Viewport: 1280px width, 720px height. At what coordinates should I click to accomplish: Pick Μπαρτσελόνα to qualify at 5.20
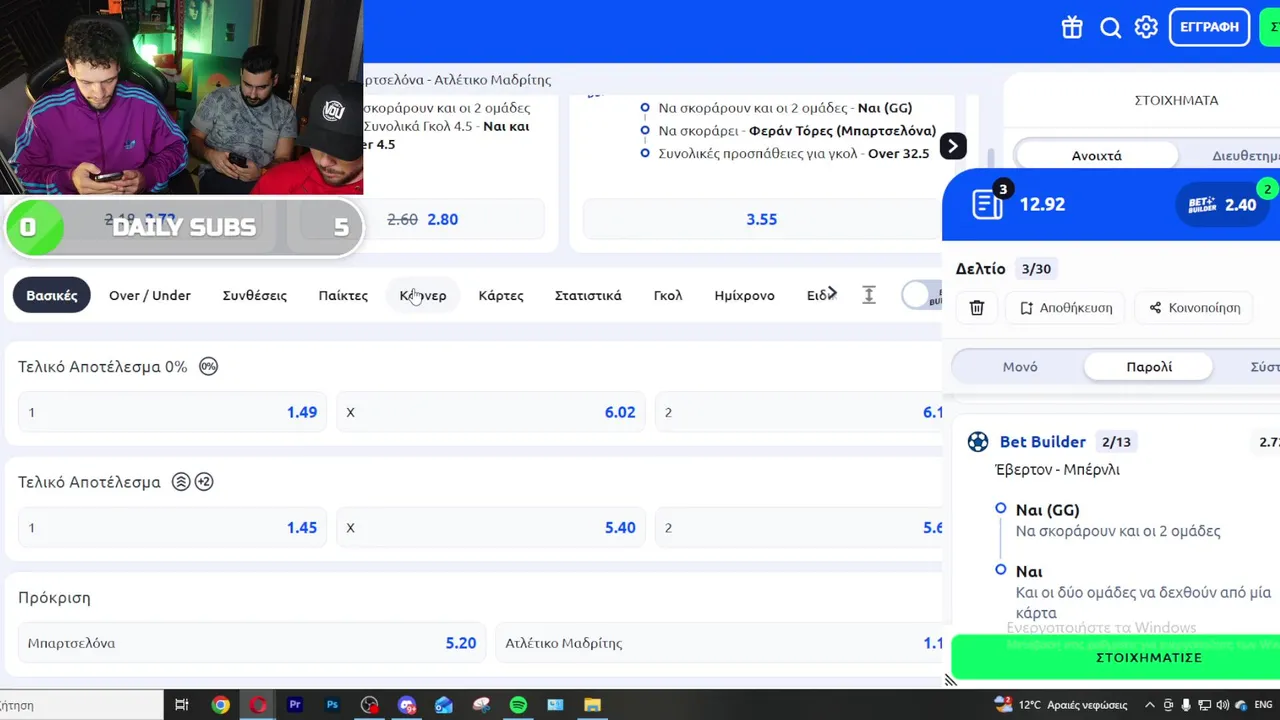click(252, 643)
